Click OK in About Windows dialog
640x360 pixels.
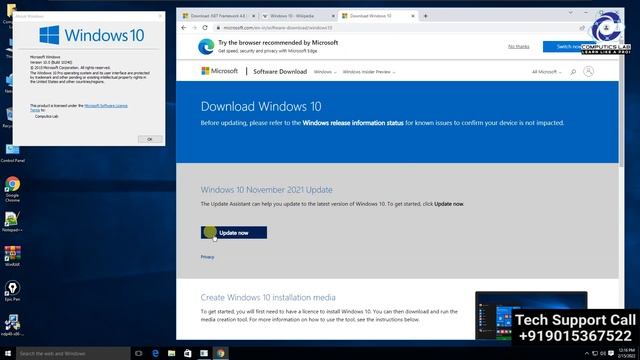click(149, 139)
